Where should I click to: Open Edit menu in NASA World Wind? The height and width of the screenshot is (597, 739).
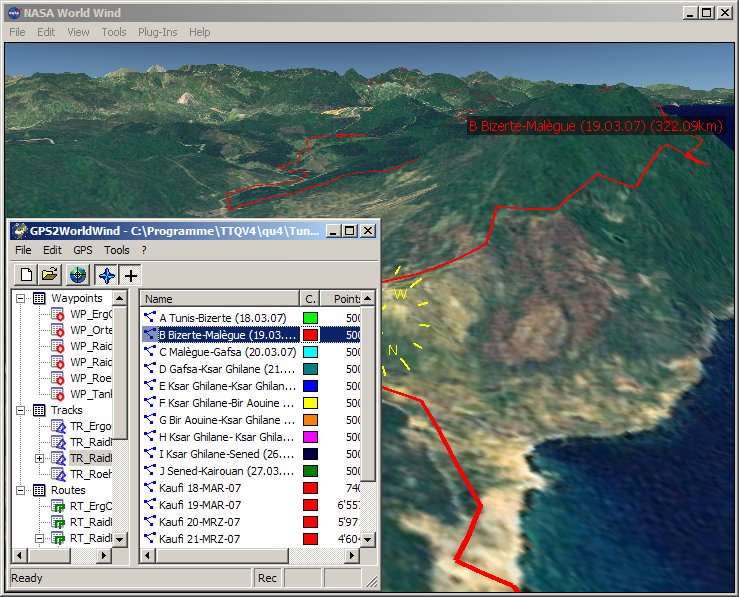[46, 32]
